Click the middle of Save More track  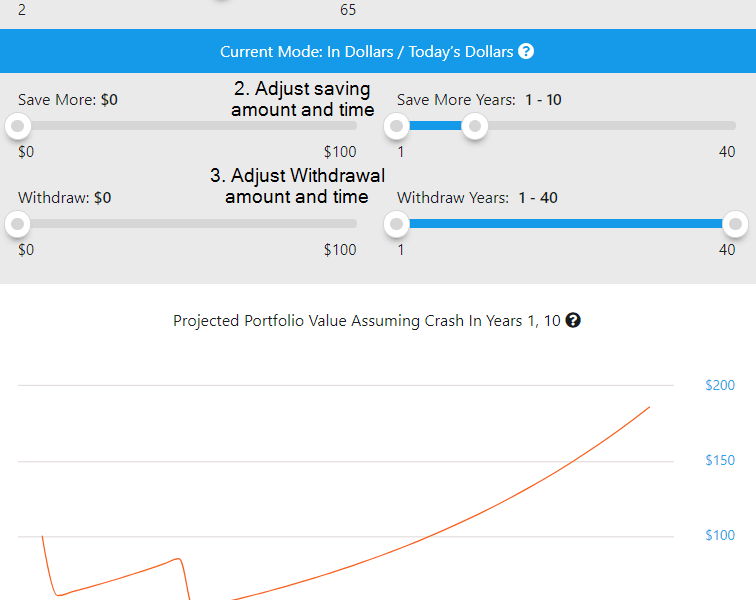click(187, 126)
